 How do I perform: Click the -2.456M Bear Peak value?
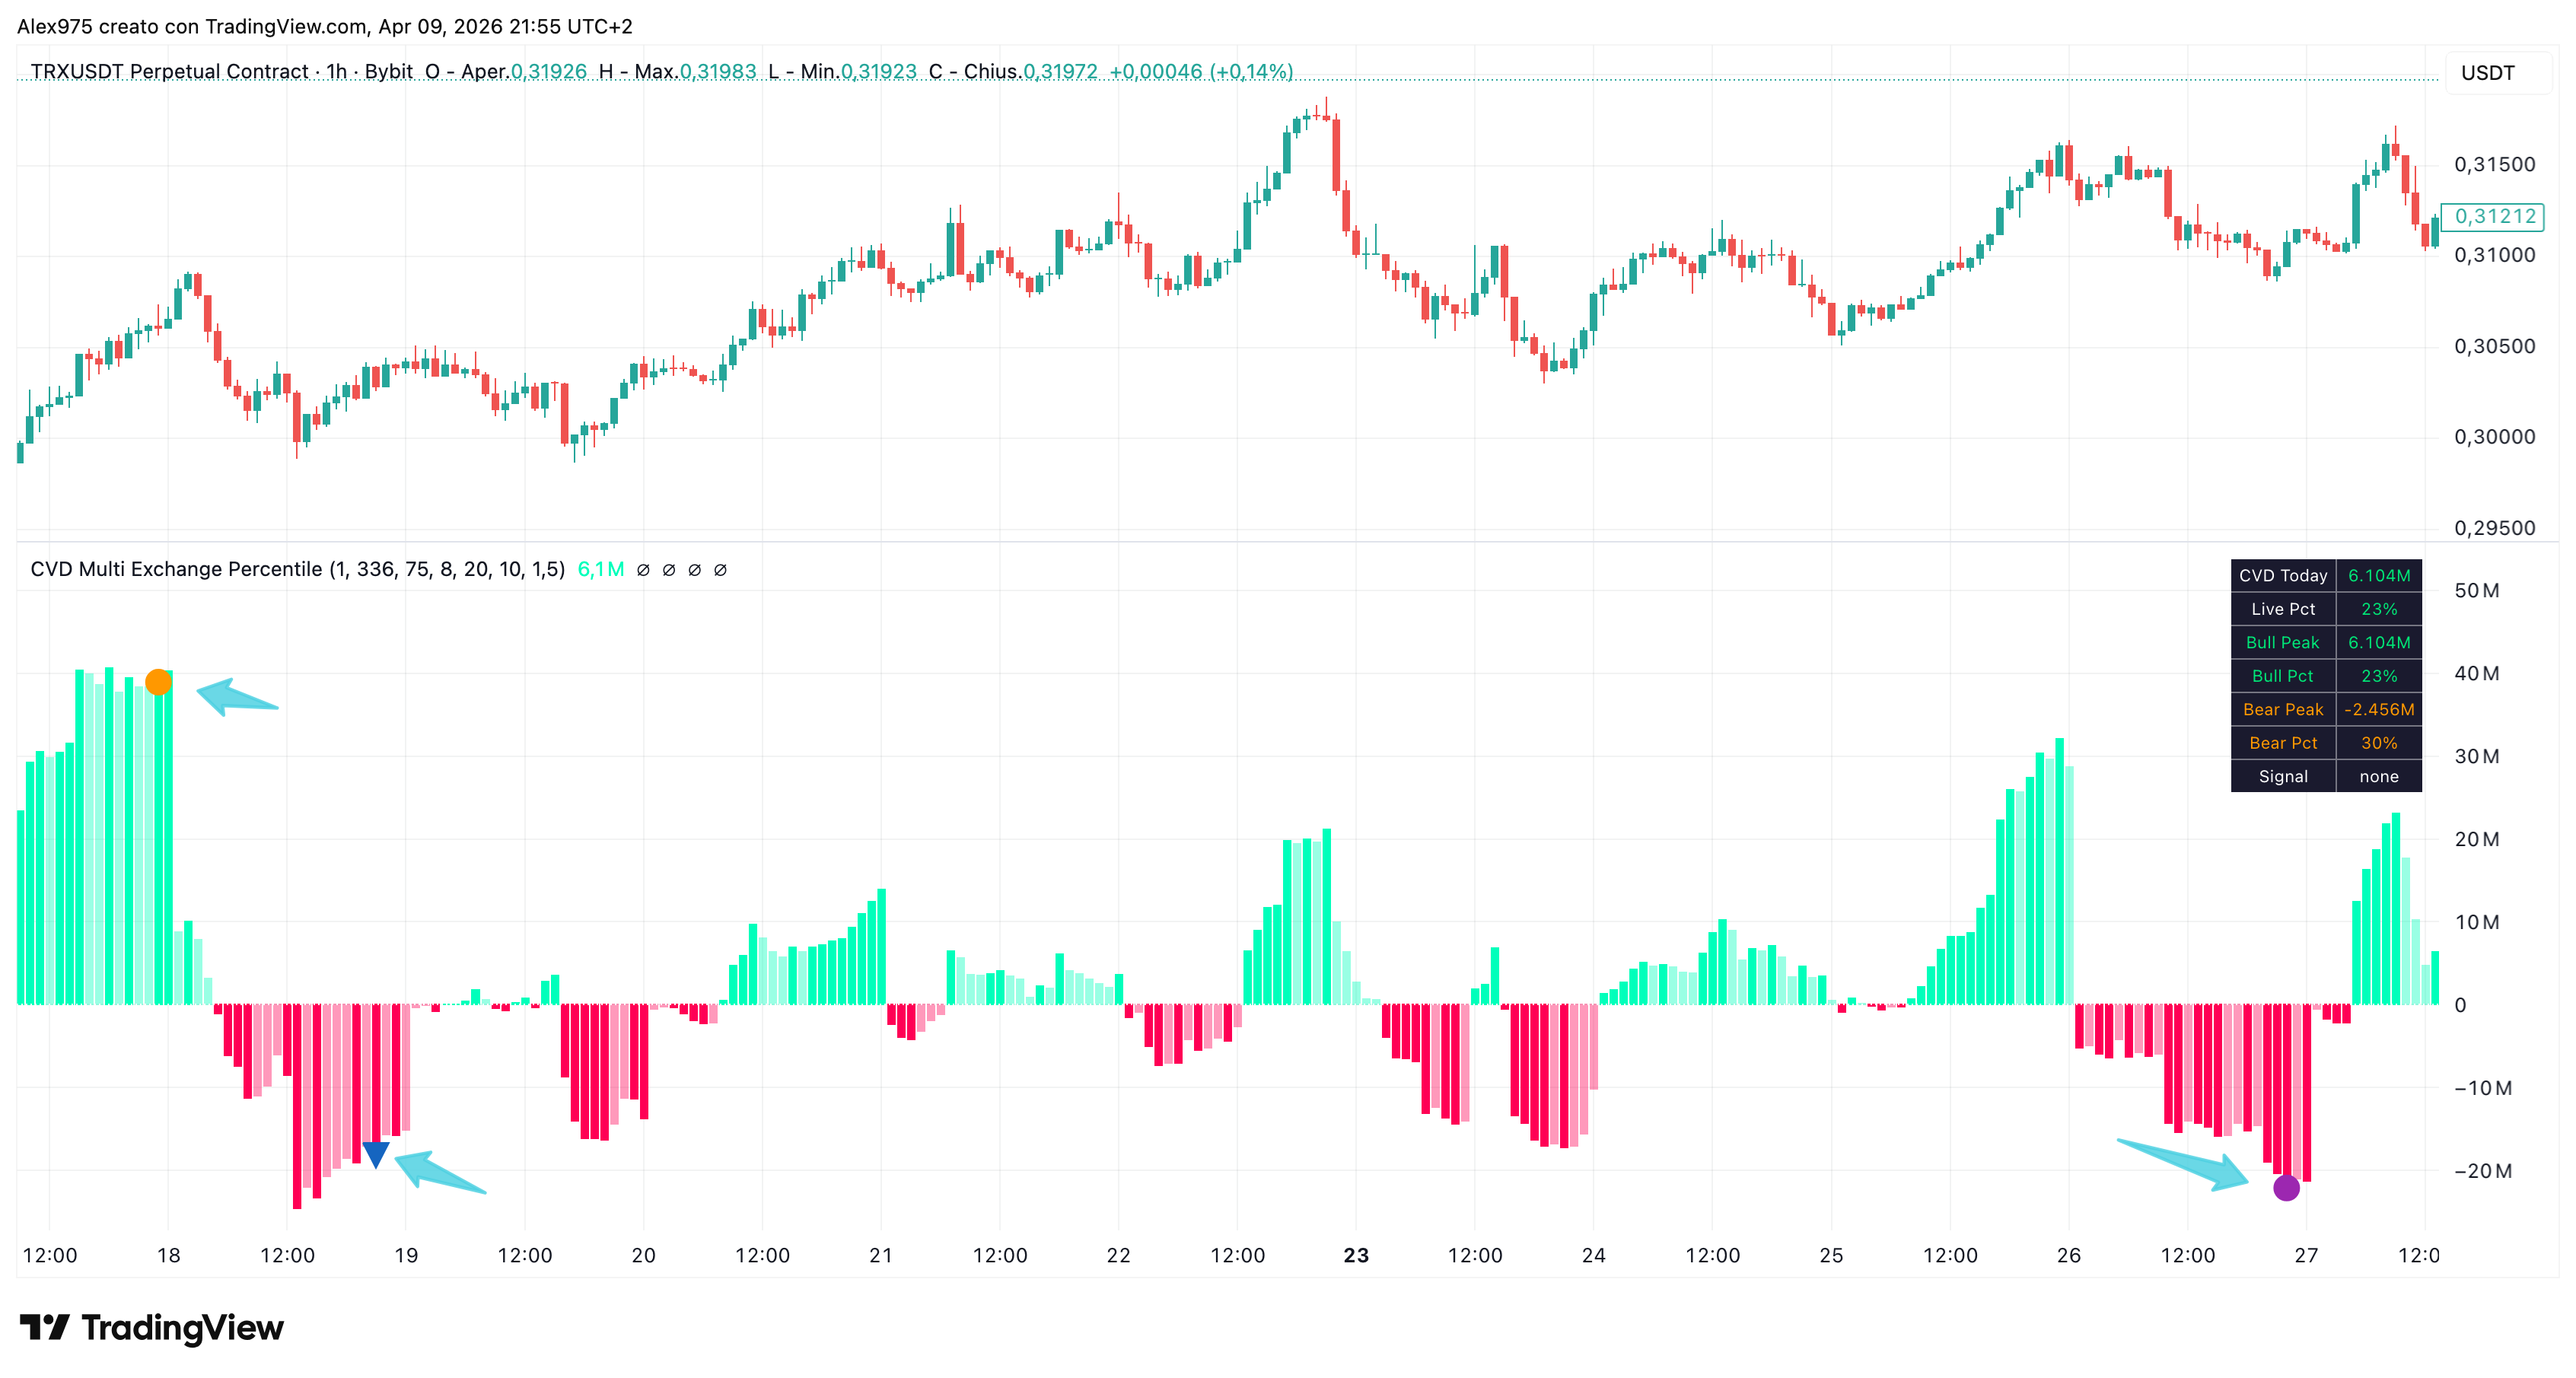click(x=2379, y=710)
